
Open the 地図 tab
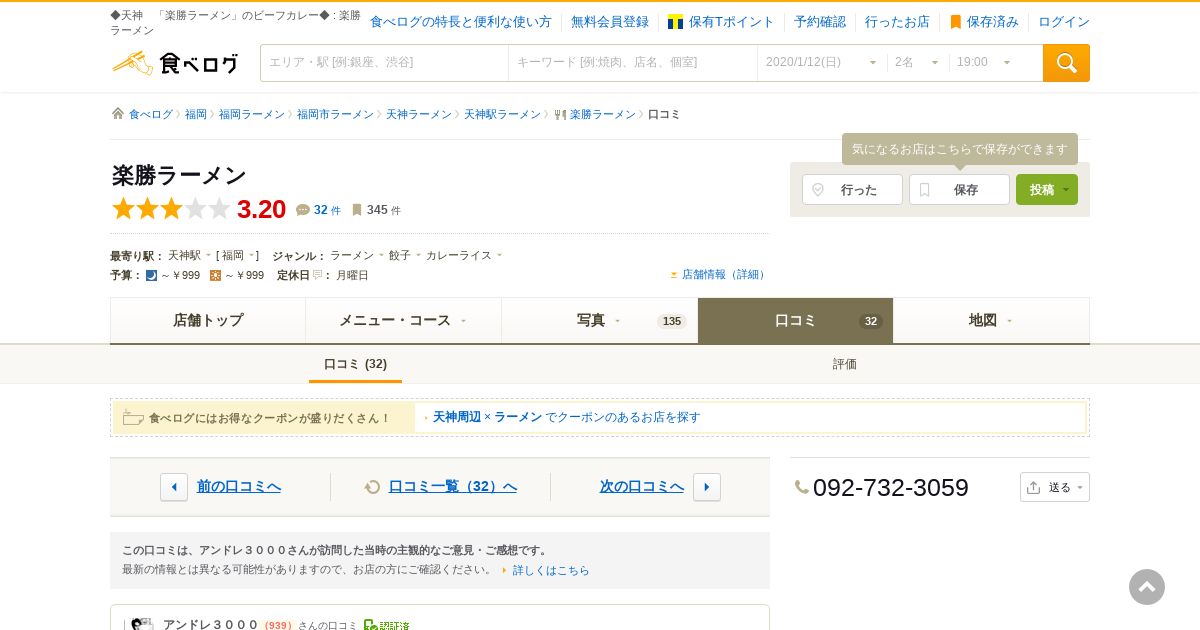click(990, 320)
